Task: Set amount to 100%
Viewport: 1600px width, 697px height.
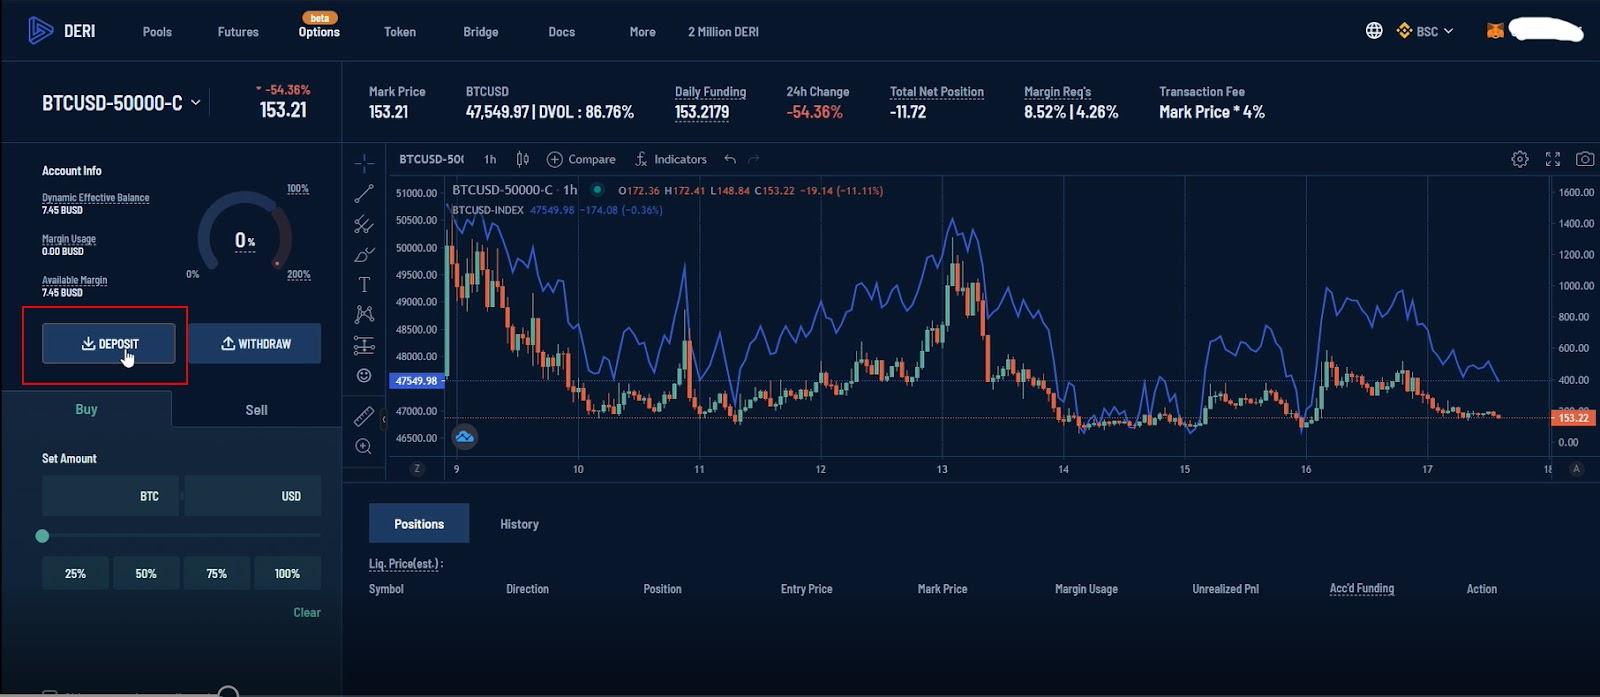Action: [287, 573]
